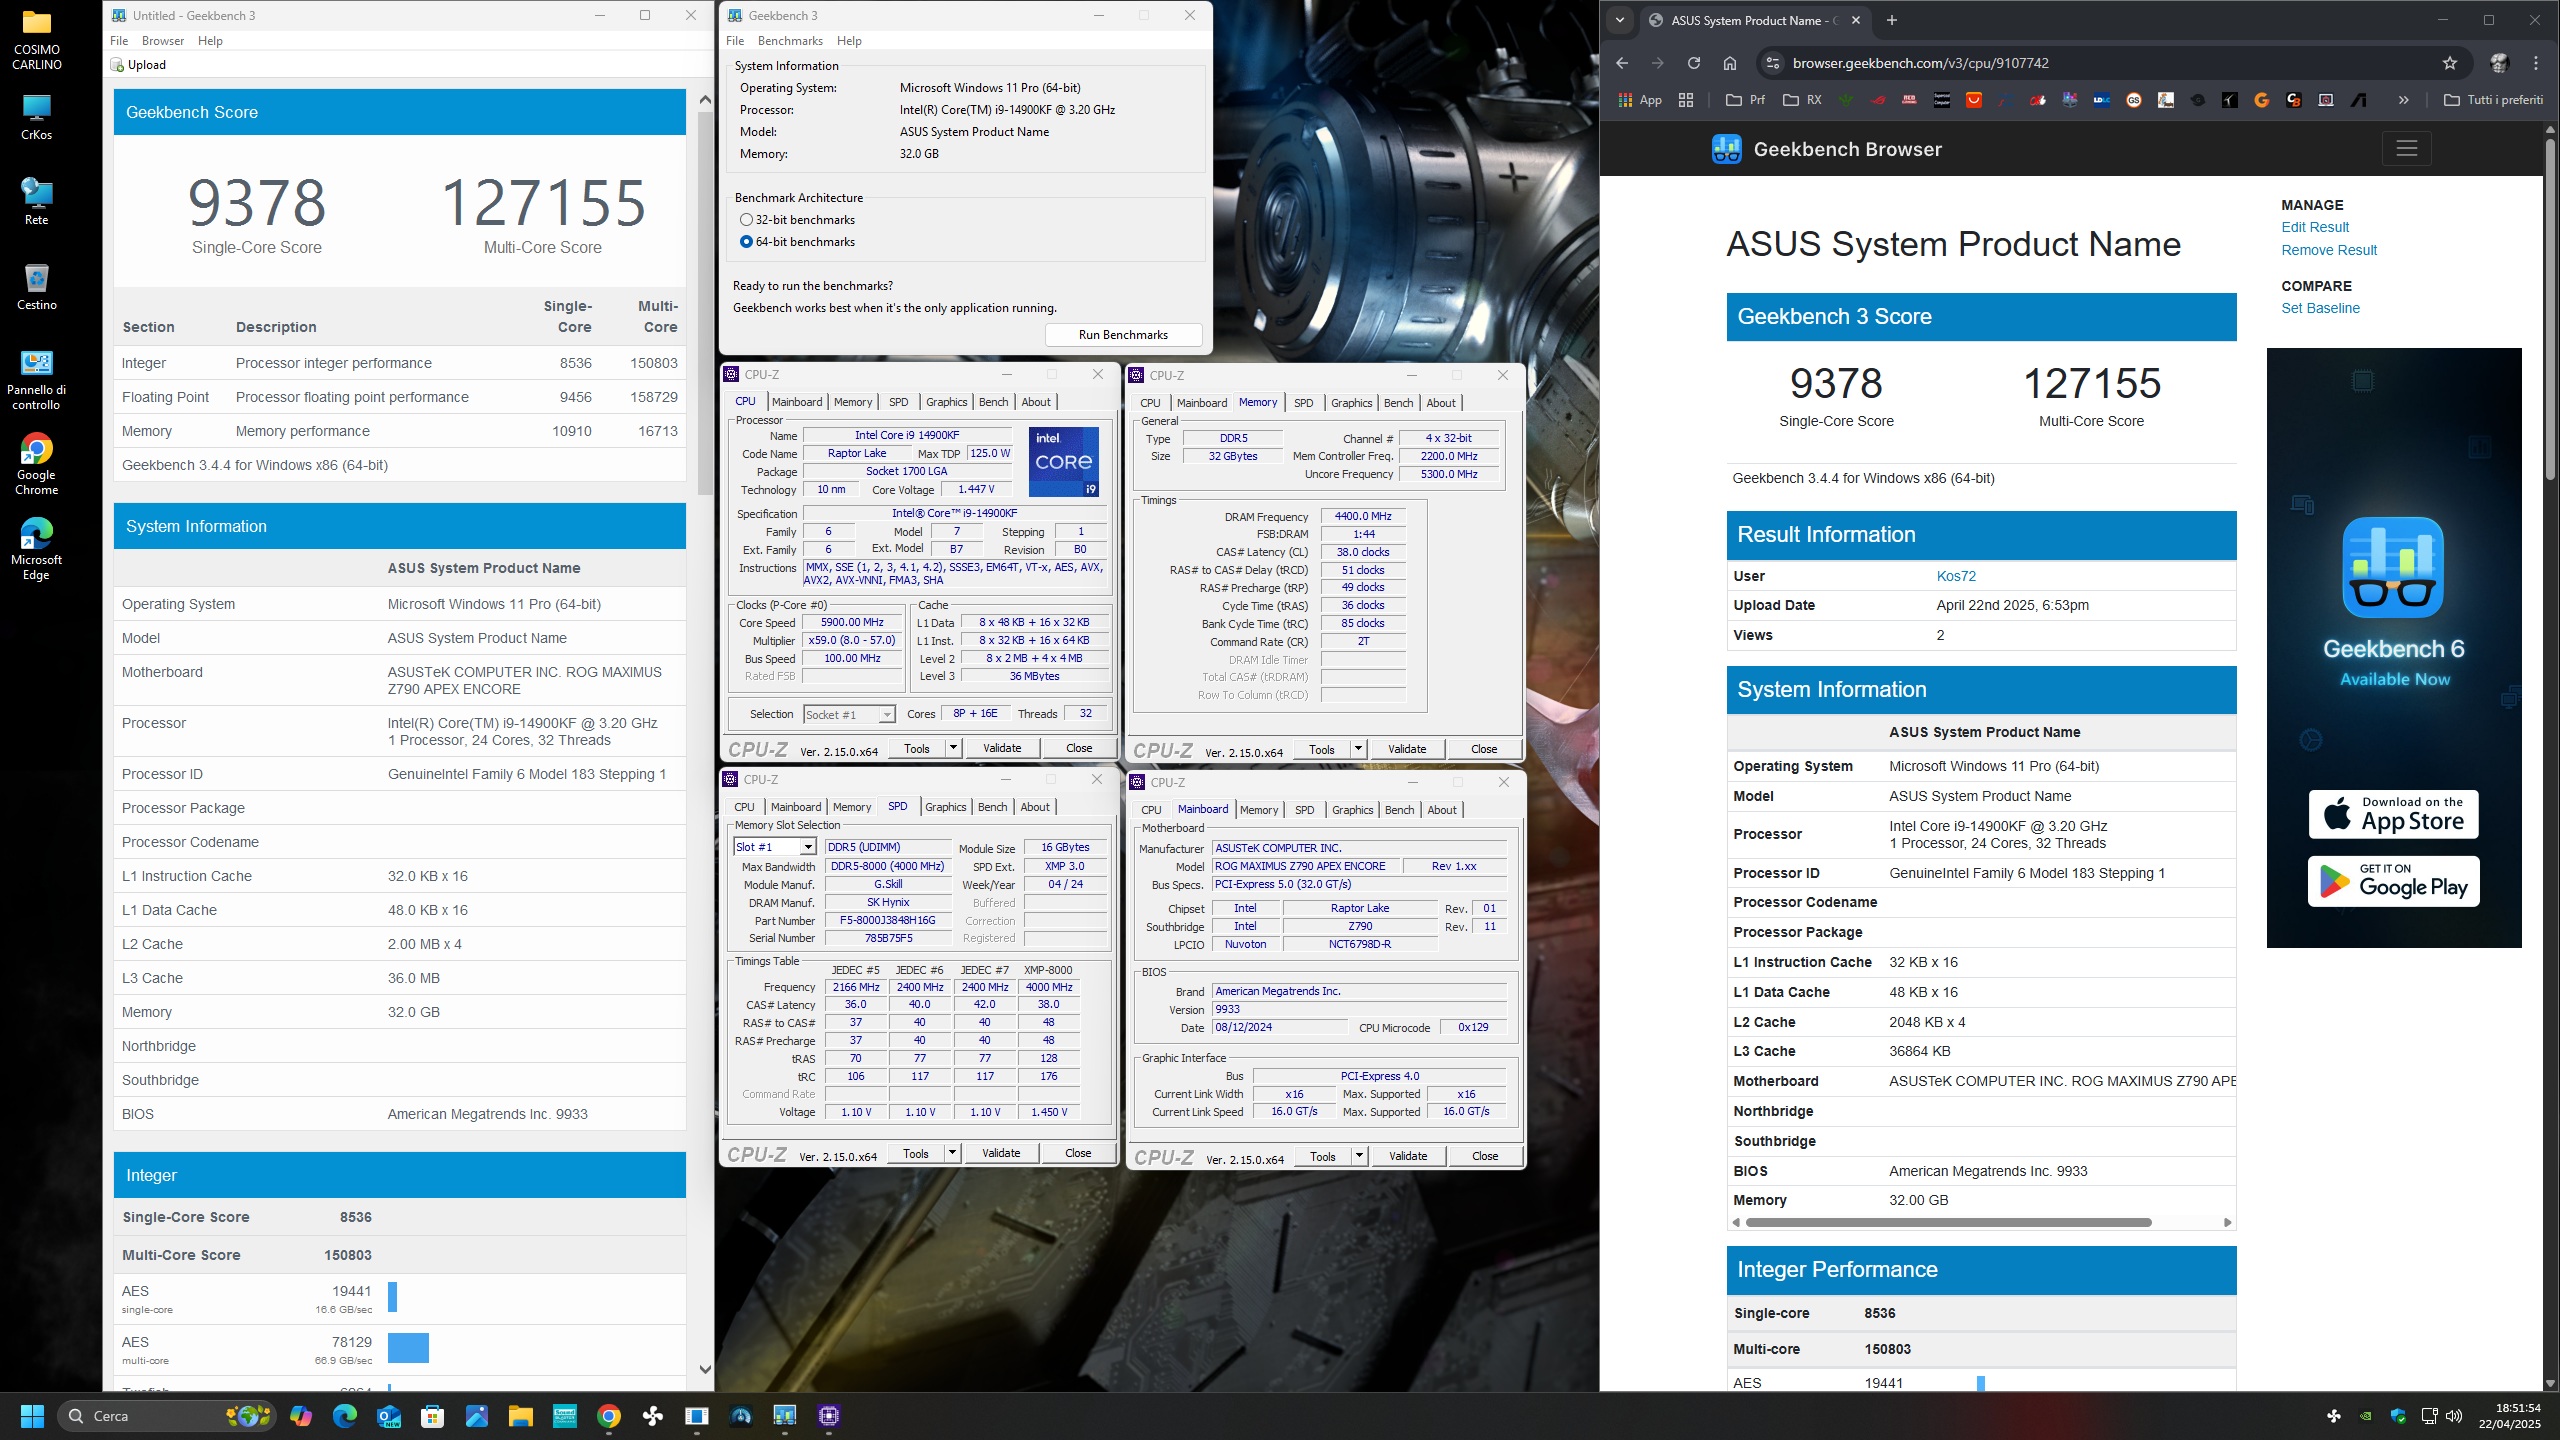Image resolution: width=2560 pixels, height=1440 pixels.
Task: Show hidden bookmarks overflow chevron
Action: click(2403, 100)
